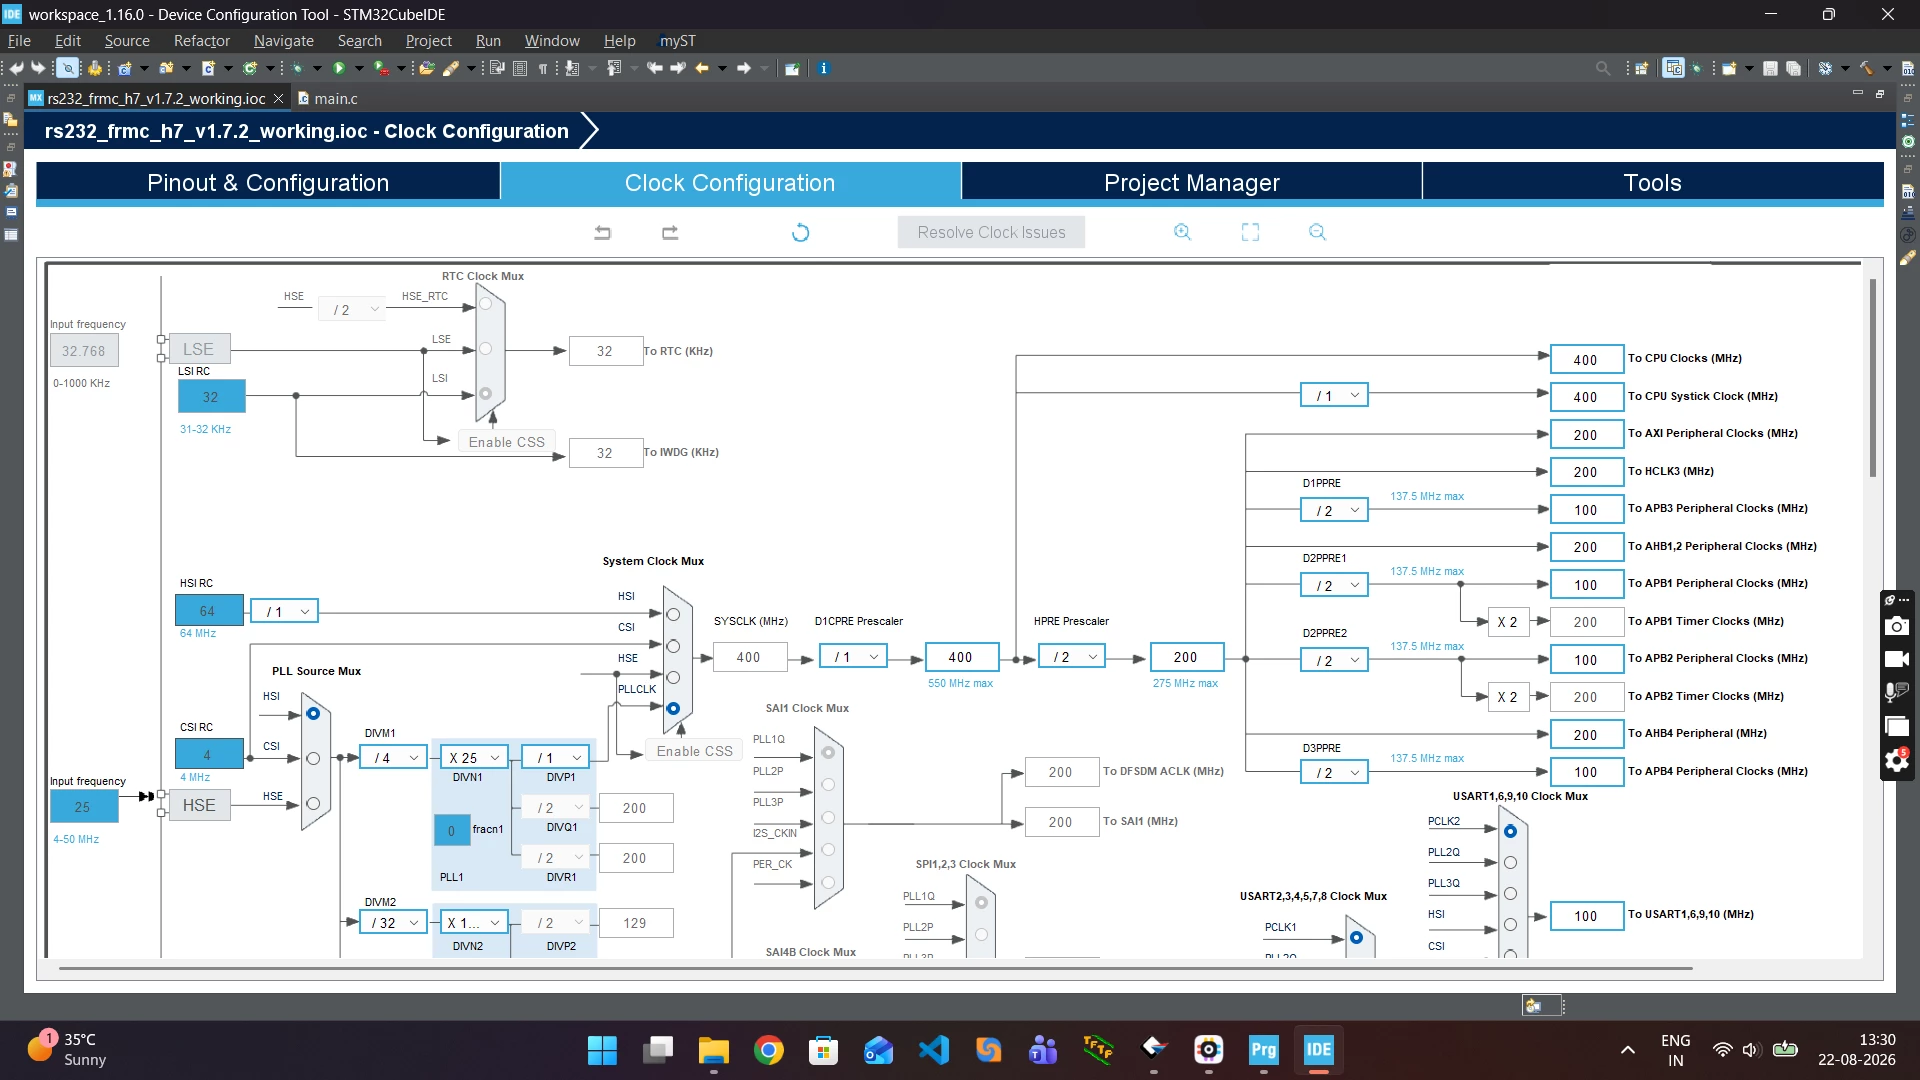The width and height of the screenshot is (1920, 1080).
Task: Click the Resolve Clock Issues button
Action: coord(991,232)
